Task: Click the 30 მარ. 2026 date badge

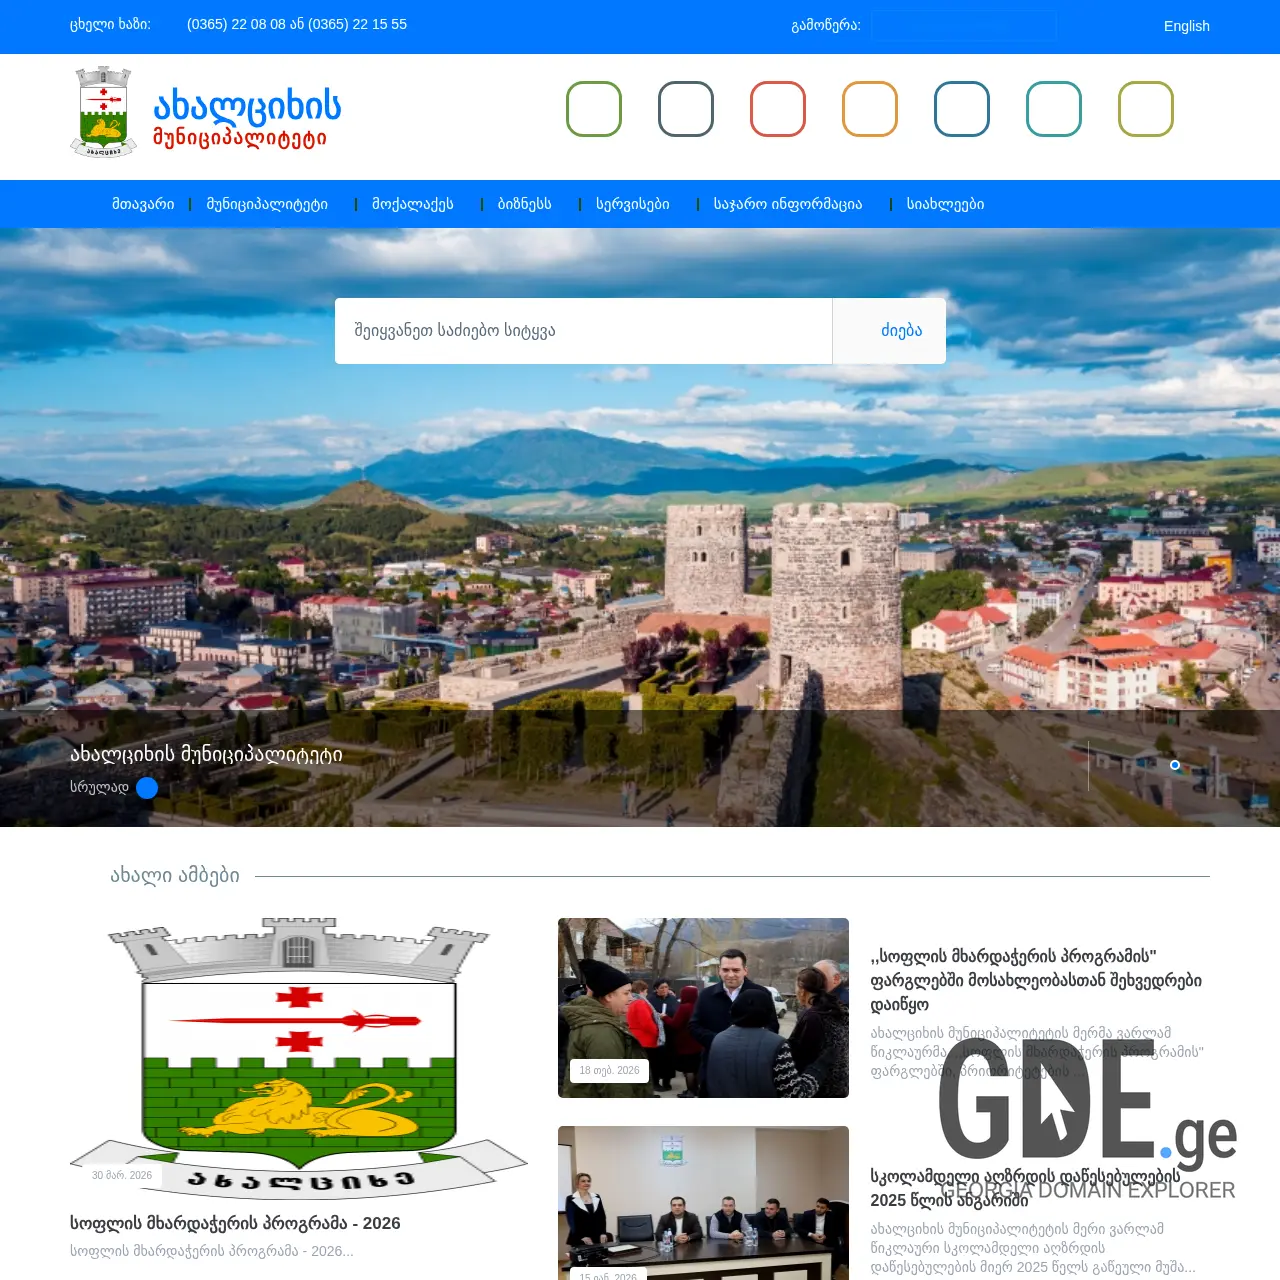Action: pos(122,1176)
